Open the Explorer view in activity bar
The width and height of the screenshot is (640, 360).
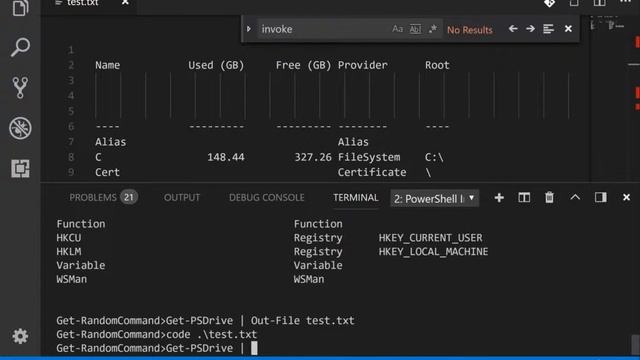20,7
